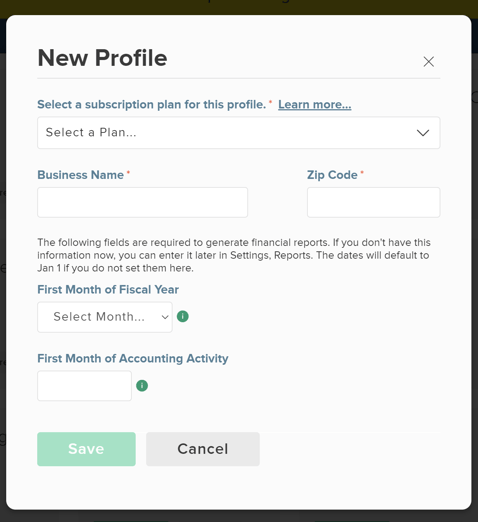Click the accounting activity info icon
478x522 pixels.
(x=142, y=386)
